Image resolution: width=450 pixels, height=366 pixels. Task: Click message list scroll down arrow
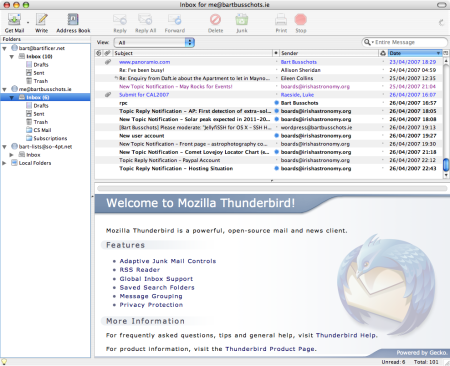tap(446, 175)
